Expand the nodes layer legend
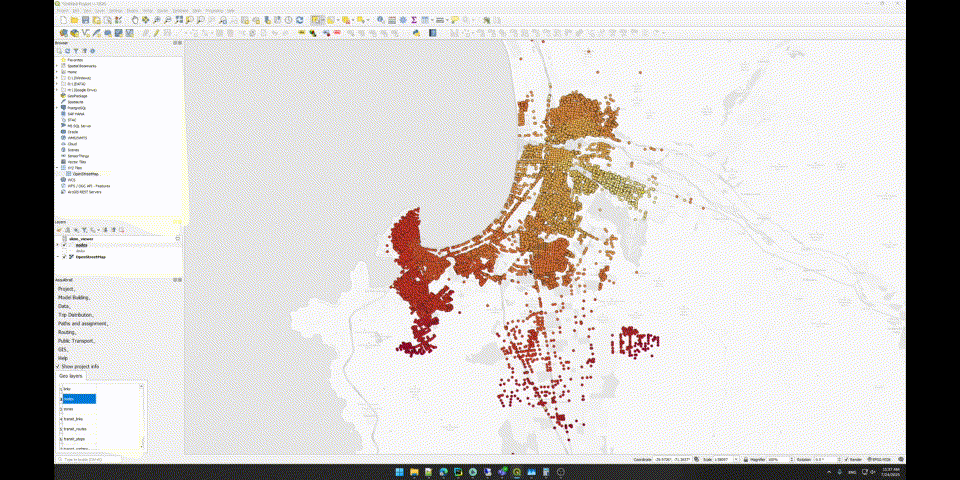Image resolution: width=960 pixels, height=480 pixels. [58, 245]
